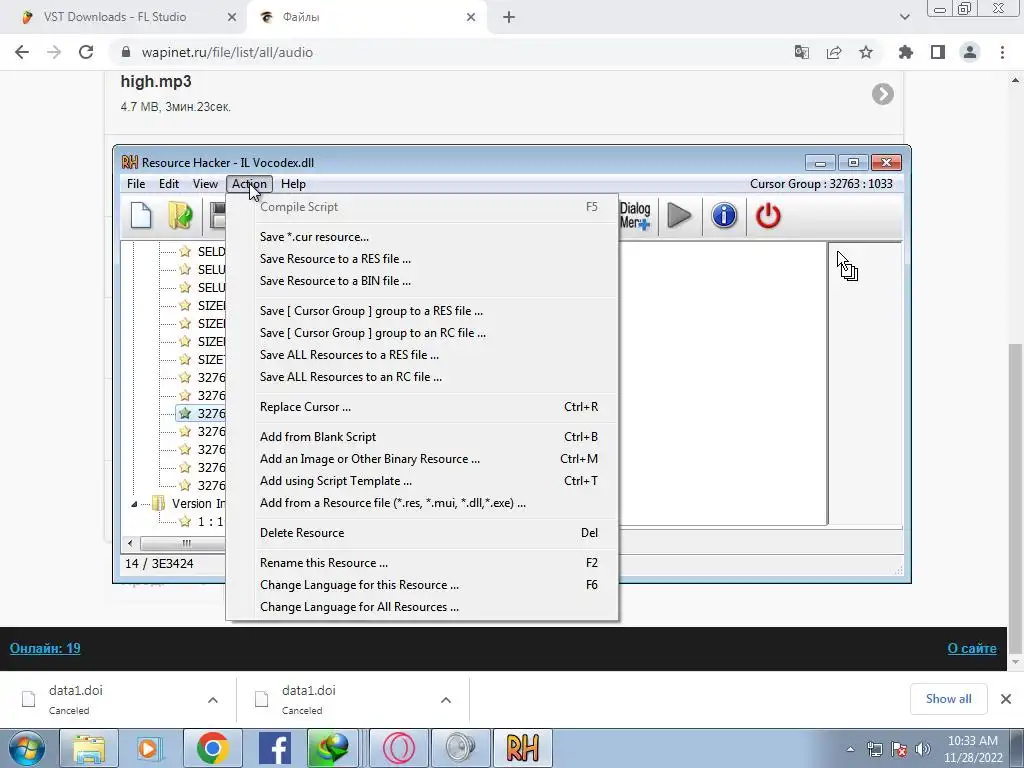The image size is (1024, 768).
Task: Click the Save disk icon in toolbar
Action: [x=217, y=216]
